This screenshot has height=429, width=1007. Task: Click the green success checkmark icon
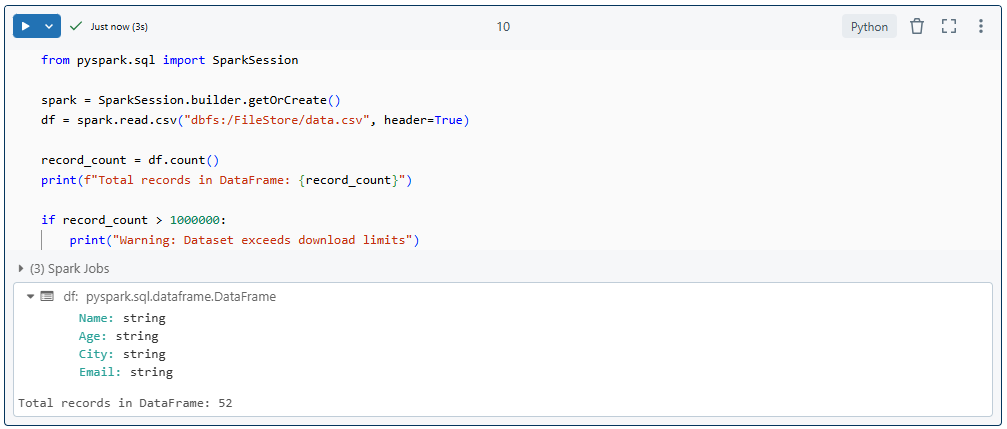(x=76, y=27)
